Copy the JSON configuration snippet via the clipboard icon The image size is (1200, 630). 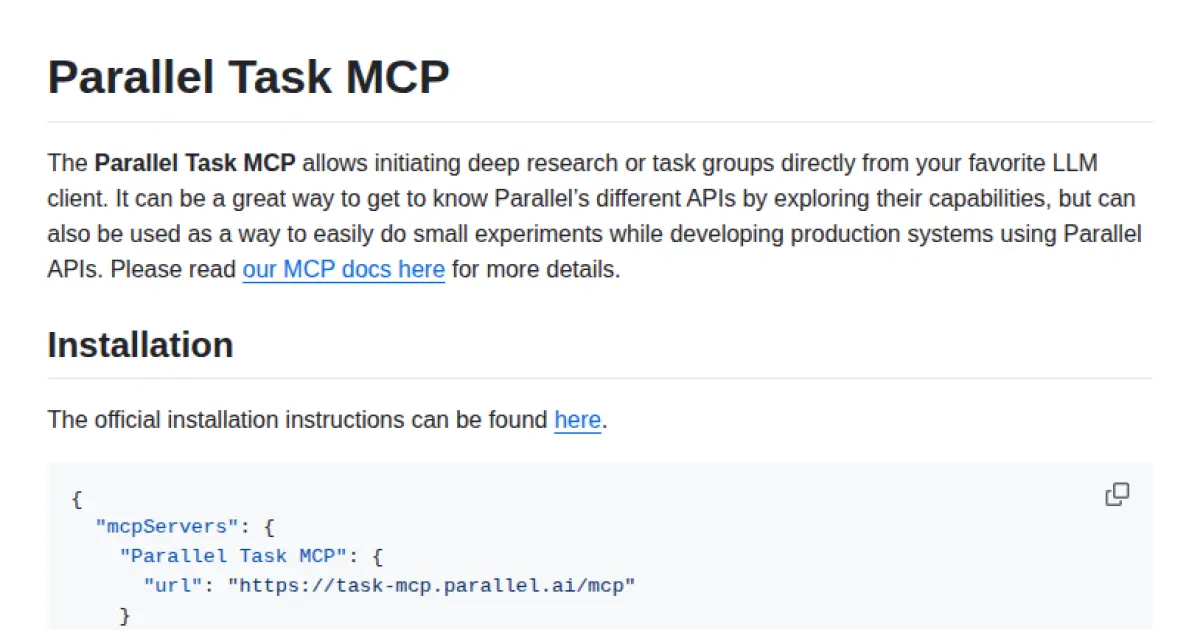click(1117, 494)
